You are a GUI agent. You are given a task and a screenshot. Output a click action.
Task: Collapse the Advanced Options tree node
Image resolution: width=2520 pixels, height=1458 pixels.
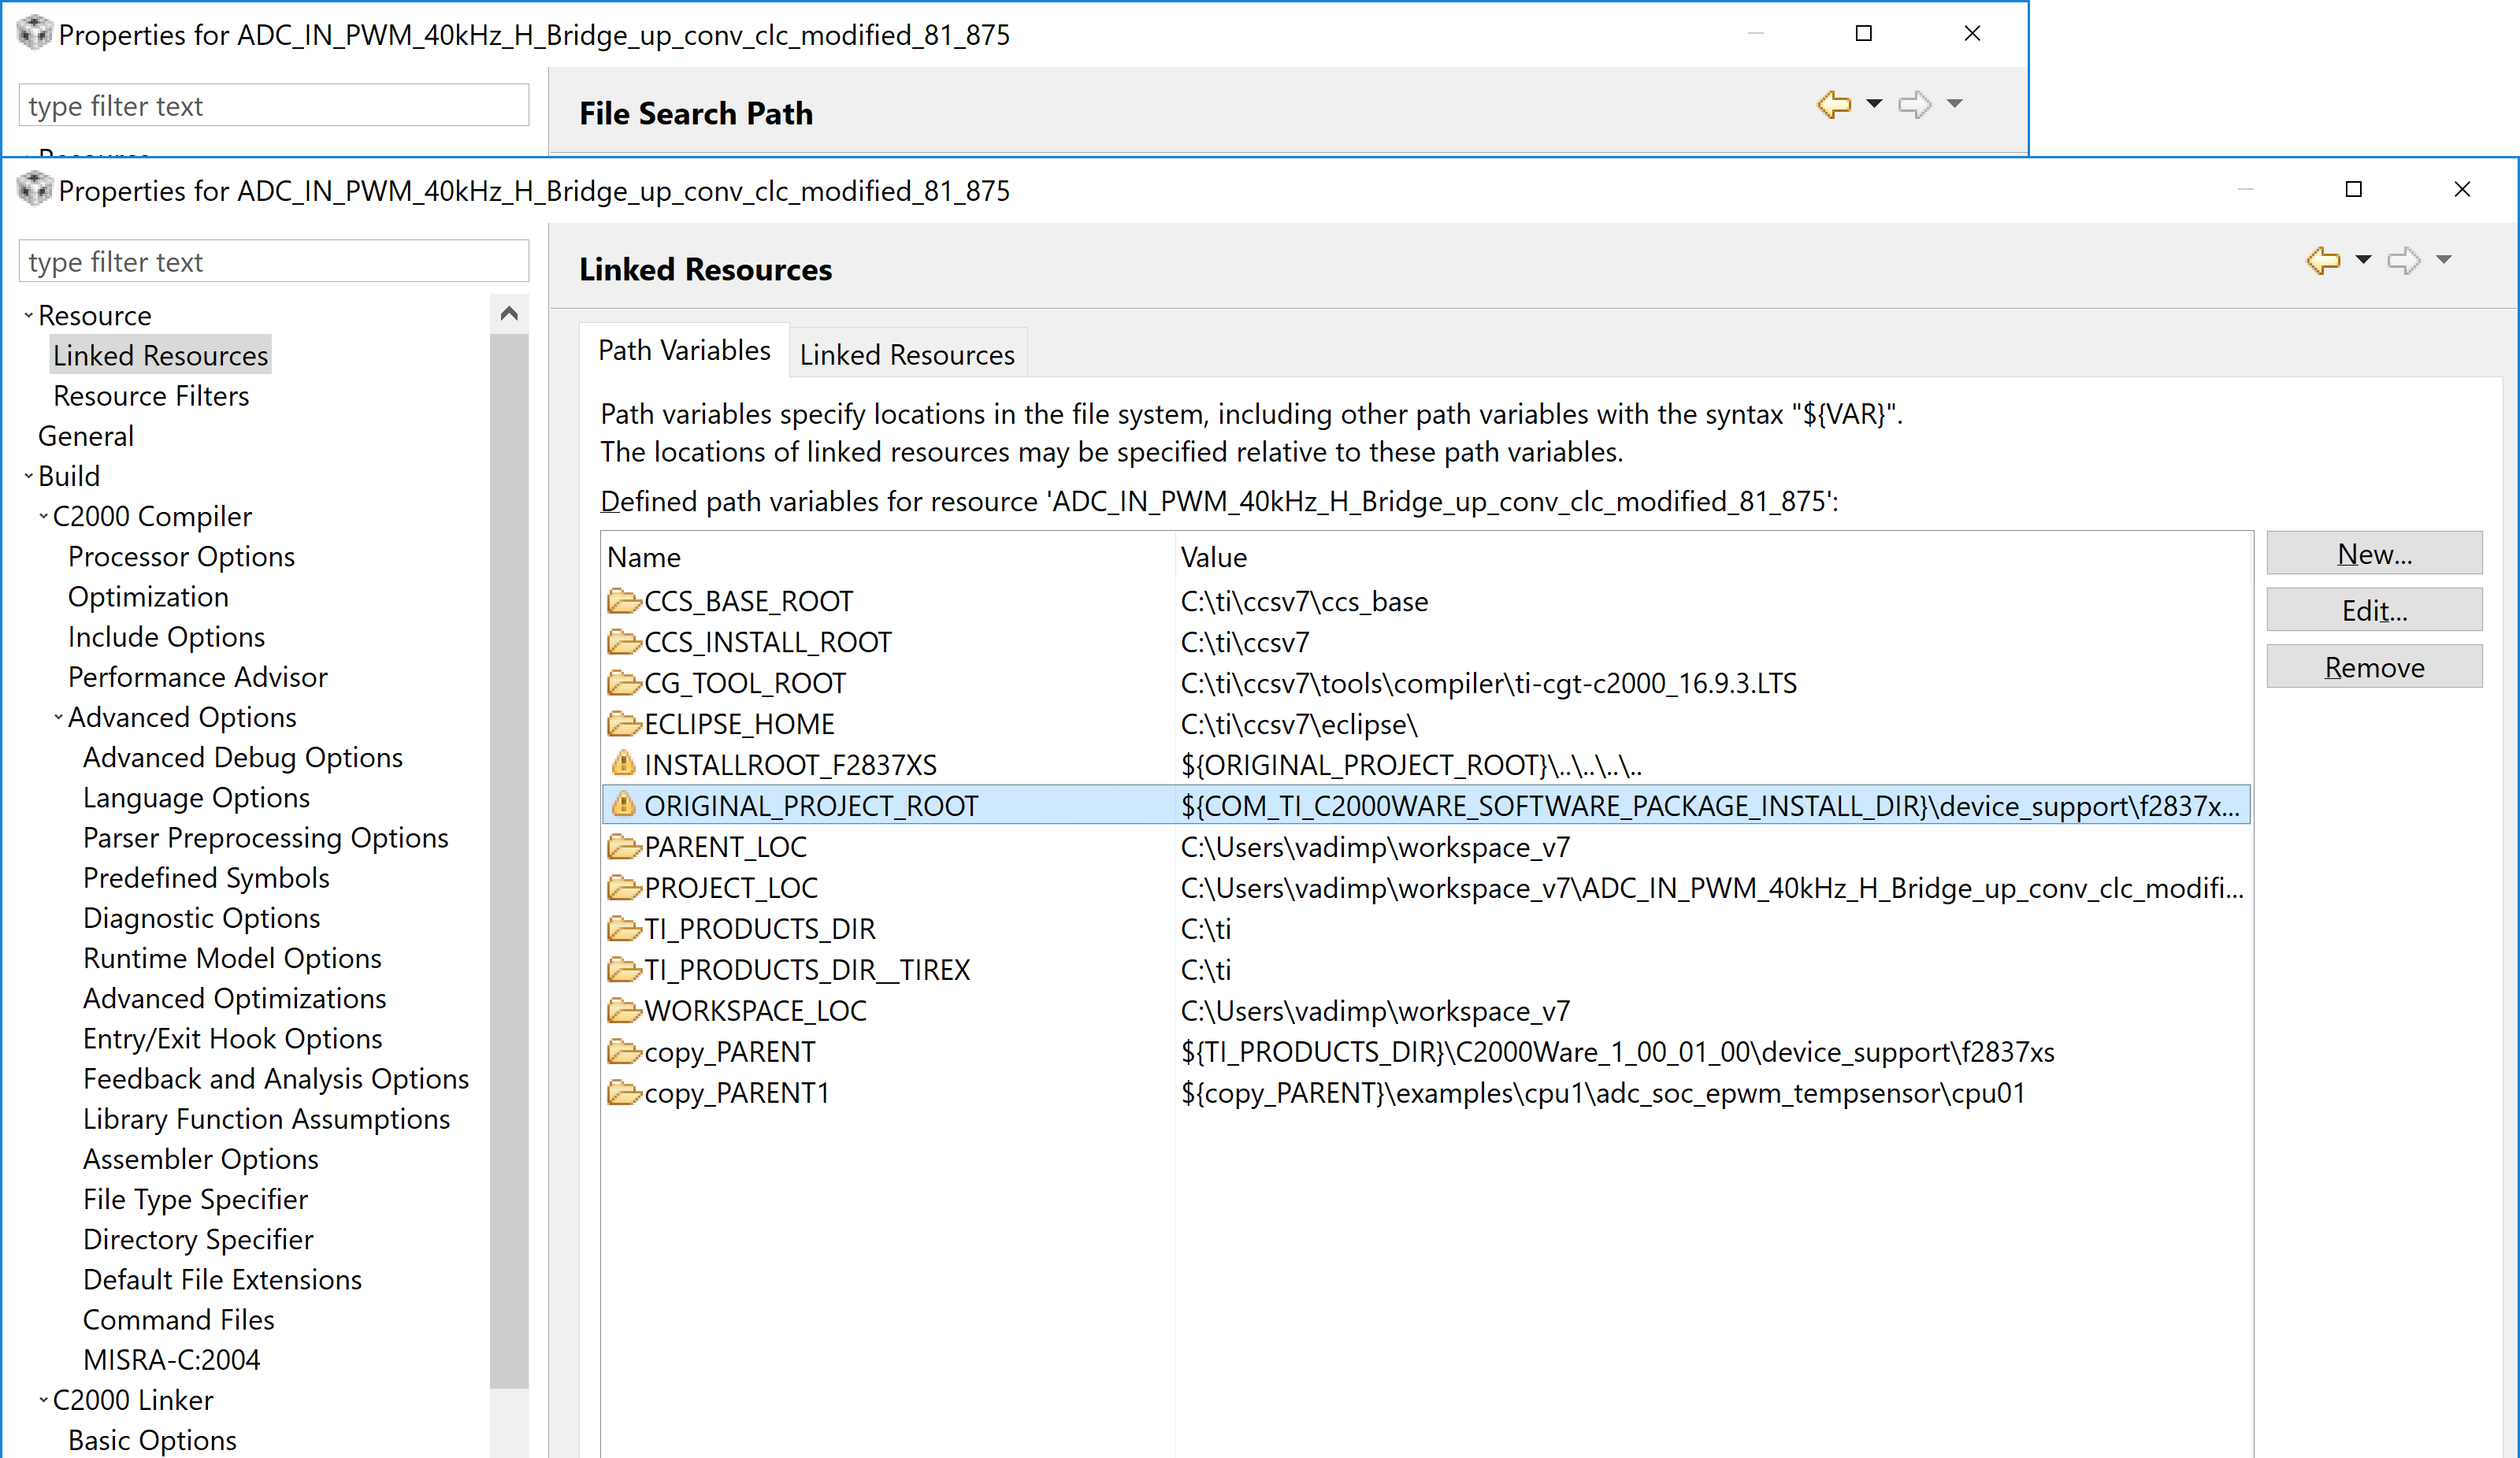59,717
